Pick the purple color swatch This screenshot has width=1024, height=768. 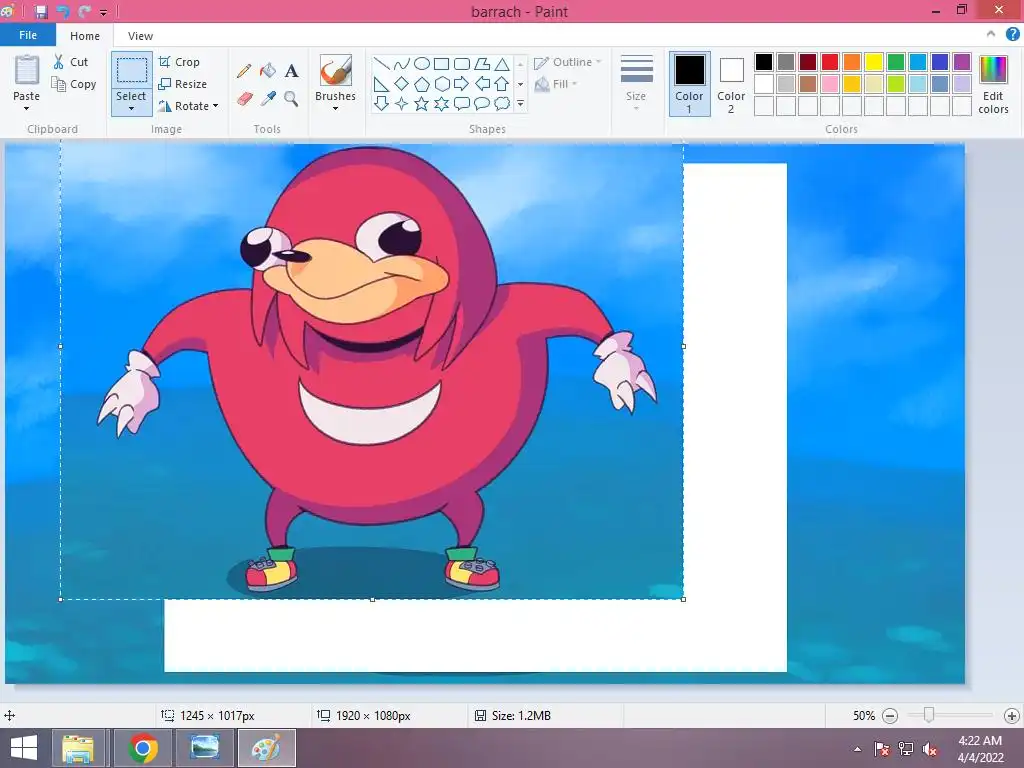click(962, 62)
